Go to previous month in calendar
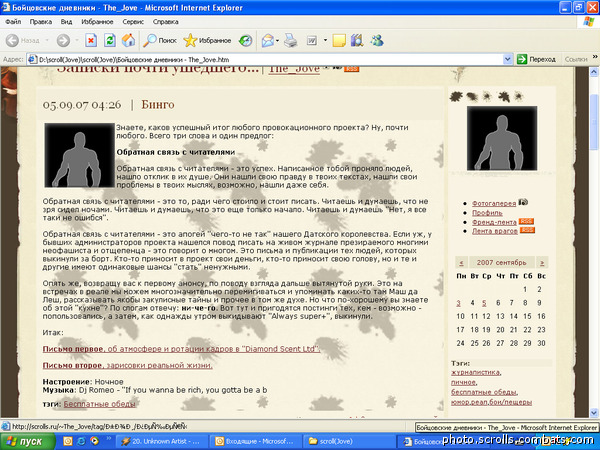 (x=461, y=262)
